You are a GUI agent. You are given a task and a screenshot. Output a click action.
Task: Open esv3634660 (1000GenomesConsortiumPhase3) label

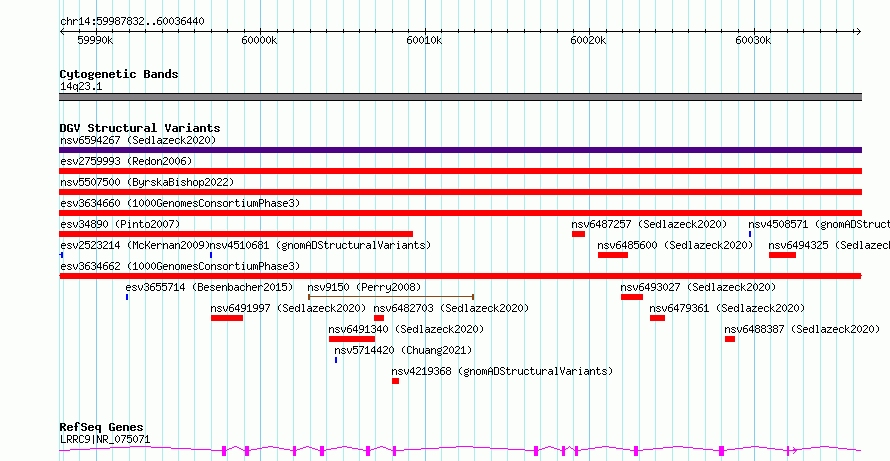pyautogui.click(x=180, y=203)
